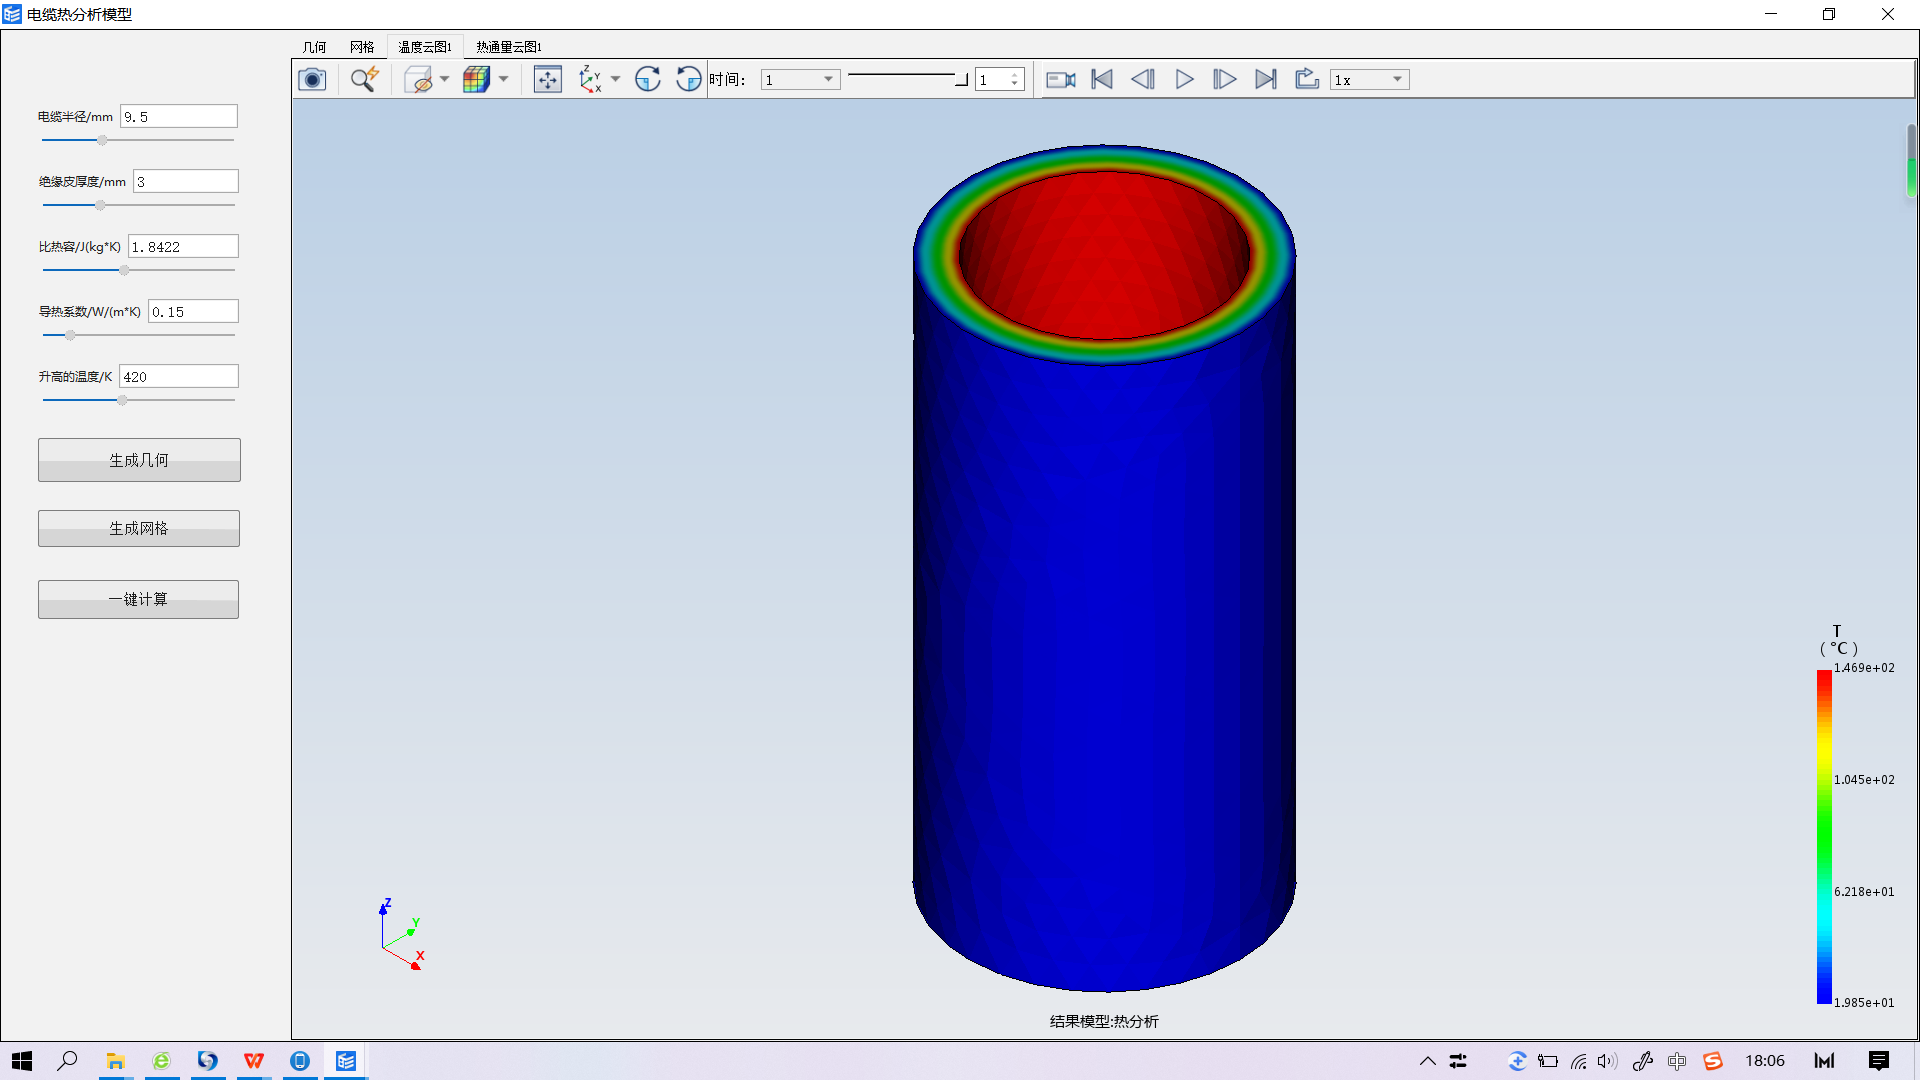Jump to the last animation frame
The image size is (1920, 1080).
coord(1265,79)
